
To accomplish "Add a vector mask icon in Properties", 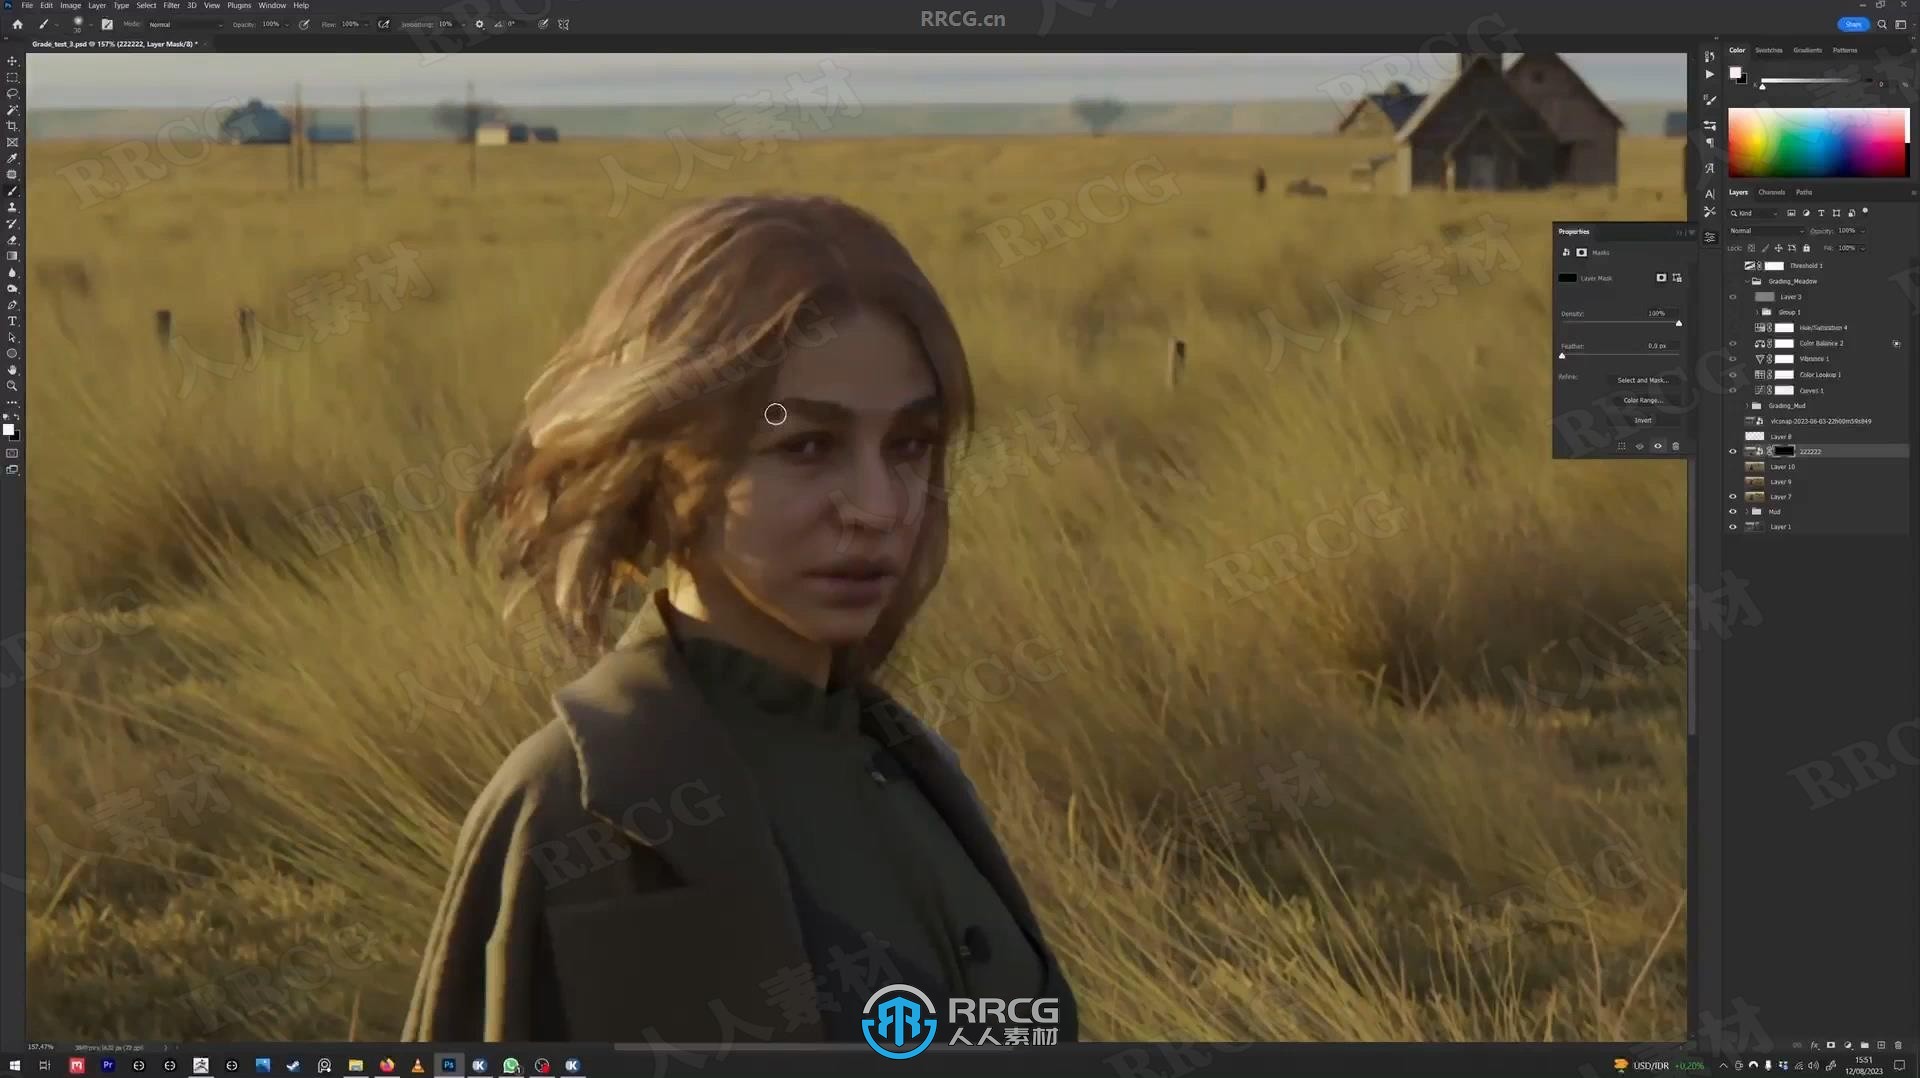I will 1677,278.
